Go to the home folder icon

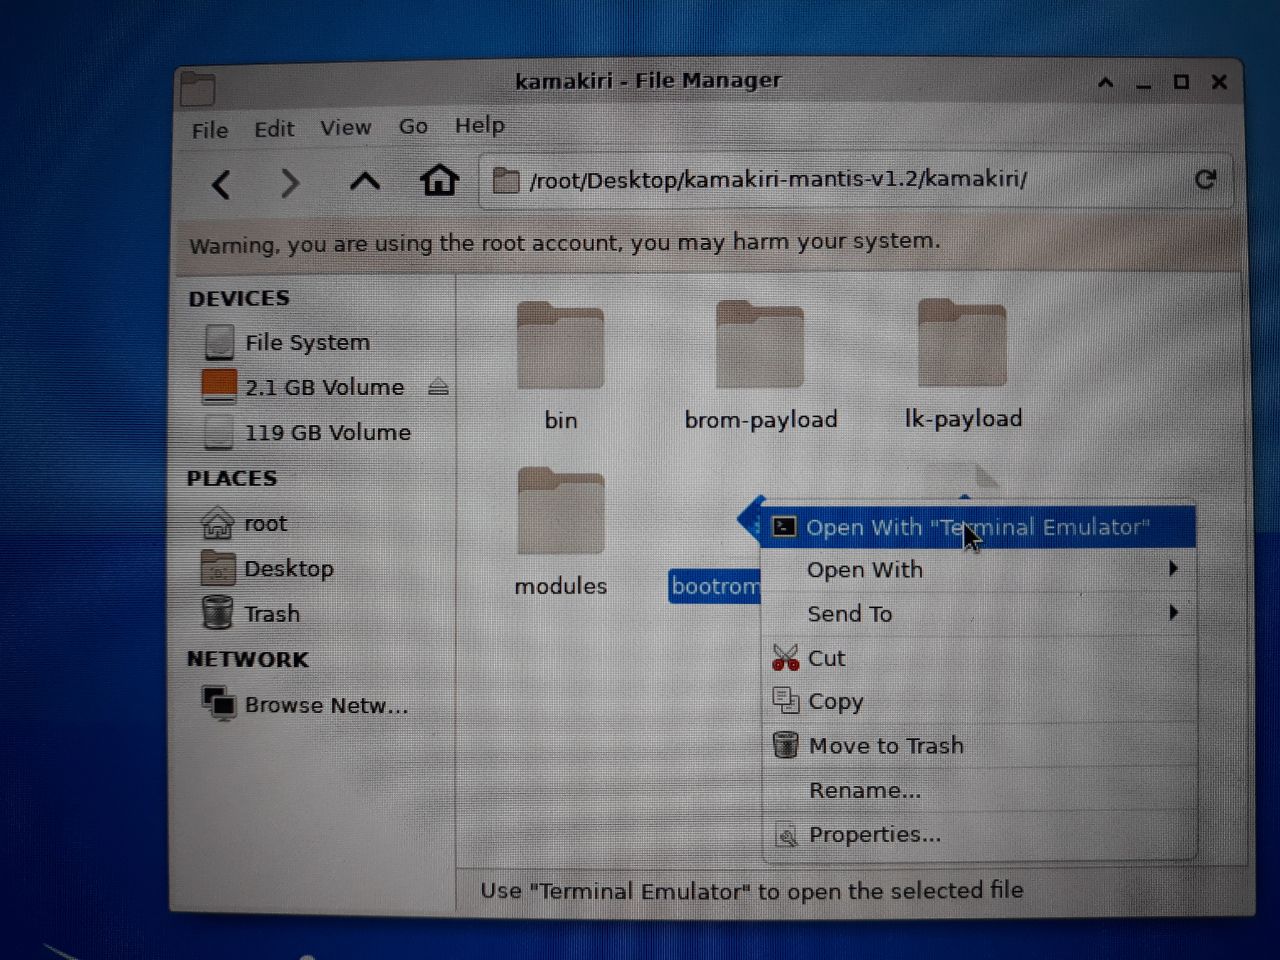click(439, 180)
